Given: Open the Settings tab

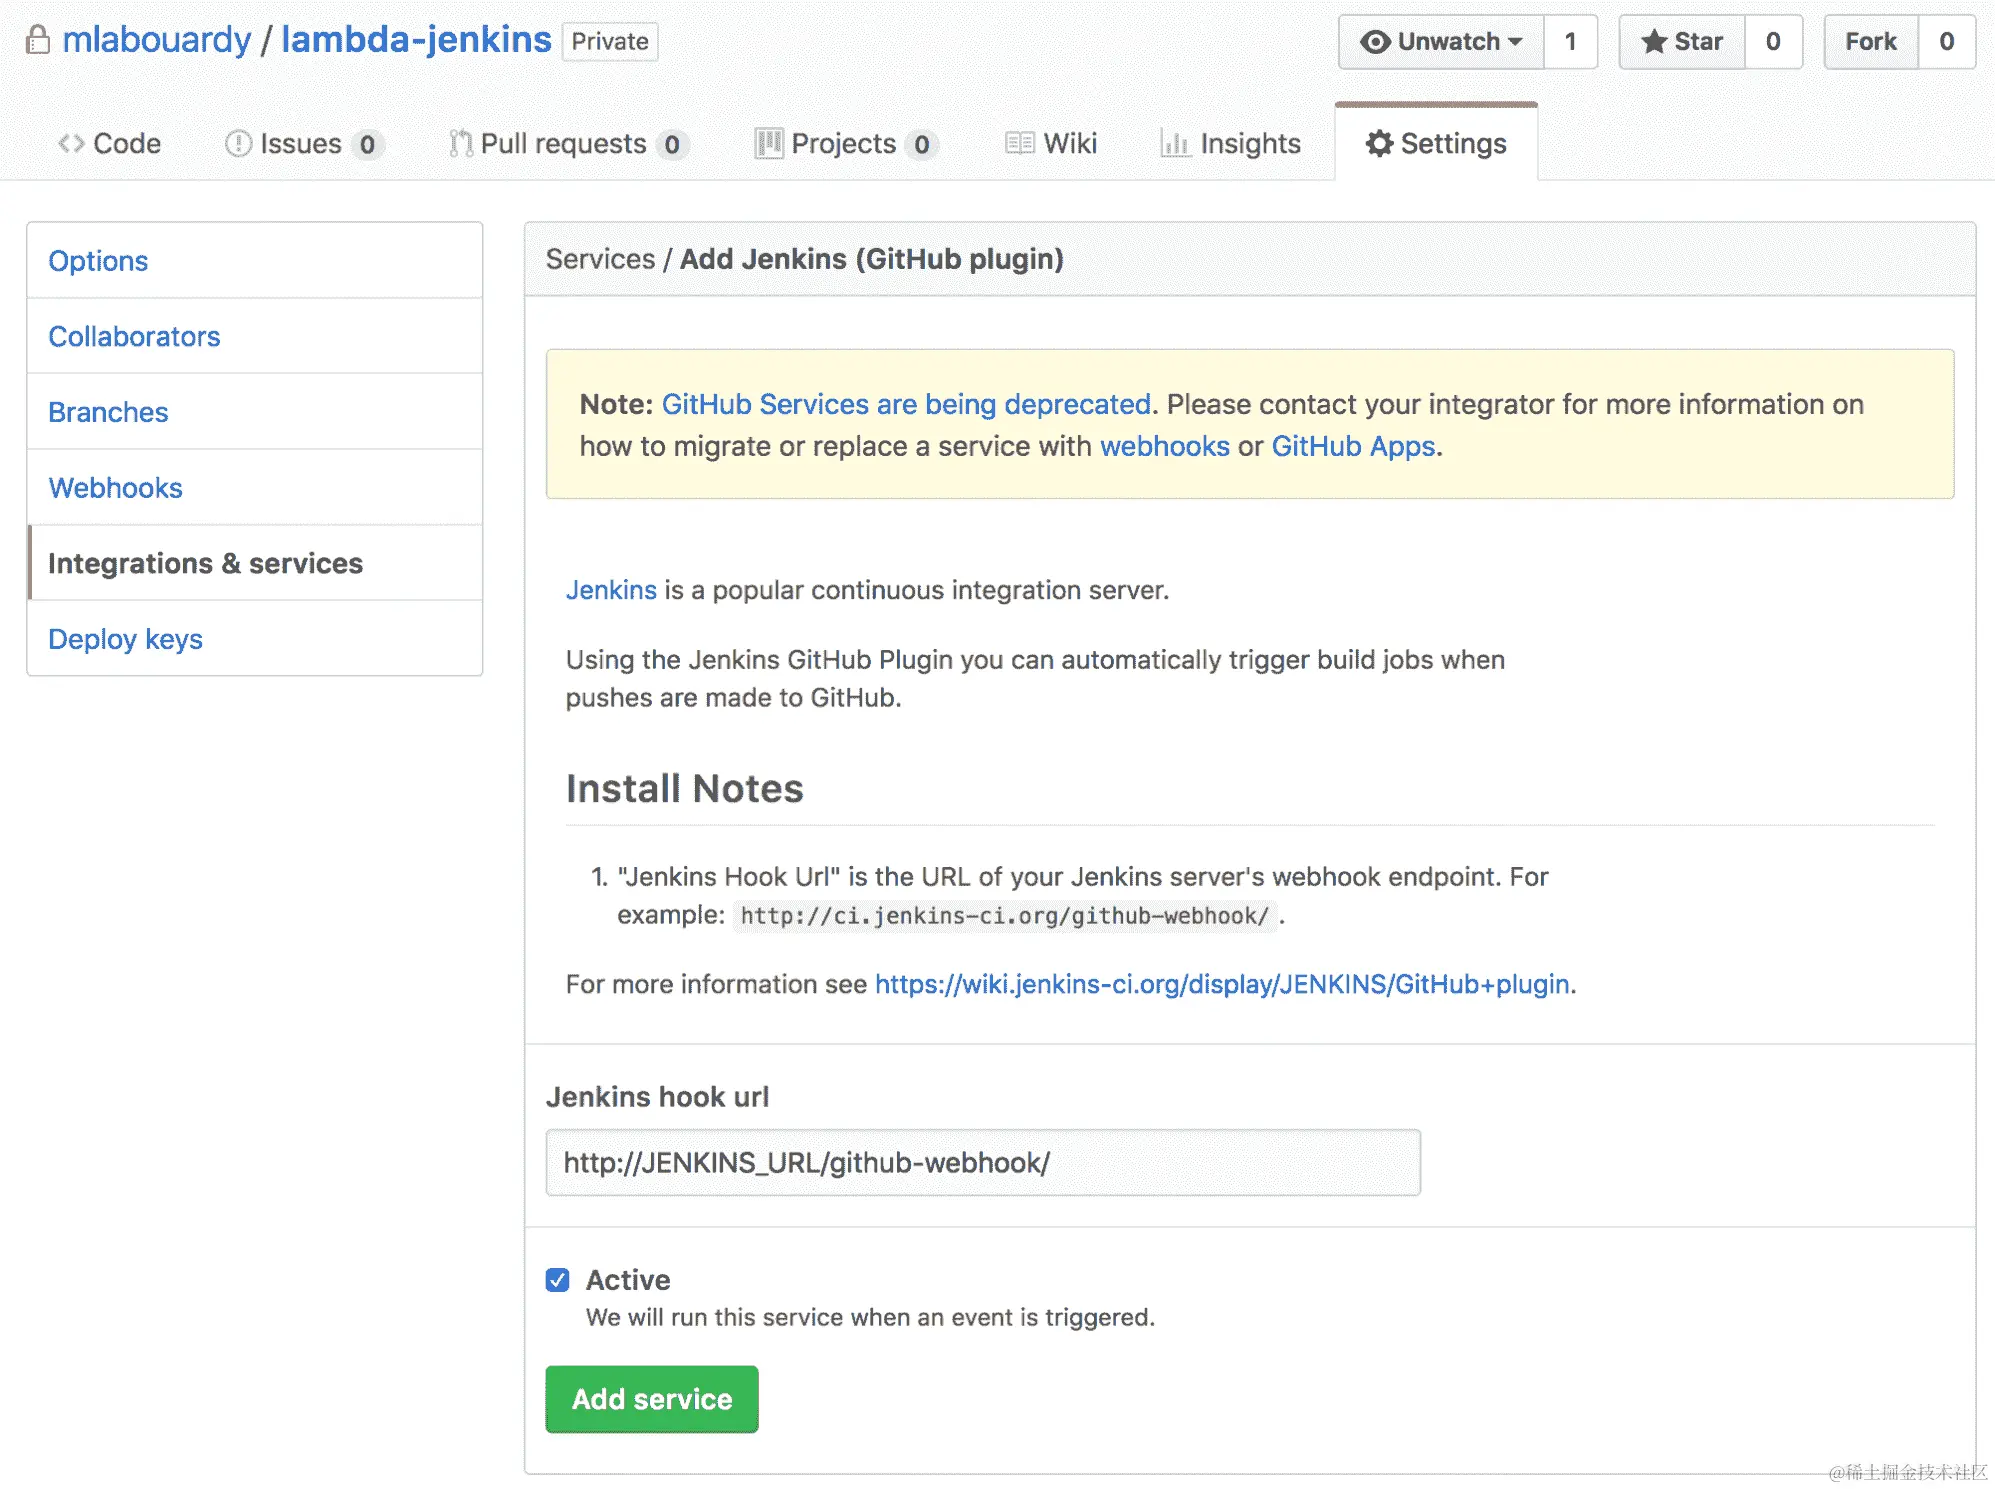Looking at the screenshot, I should click(x=1436, y=144).
